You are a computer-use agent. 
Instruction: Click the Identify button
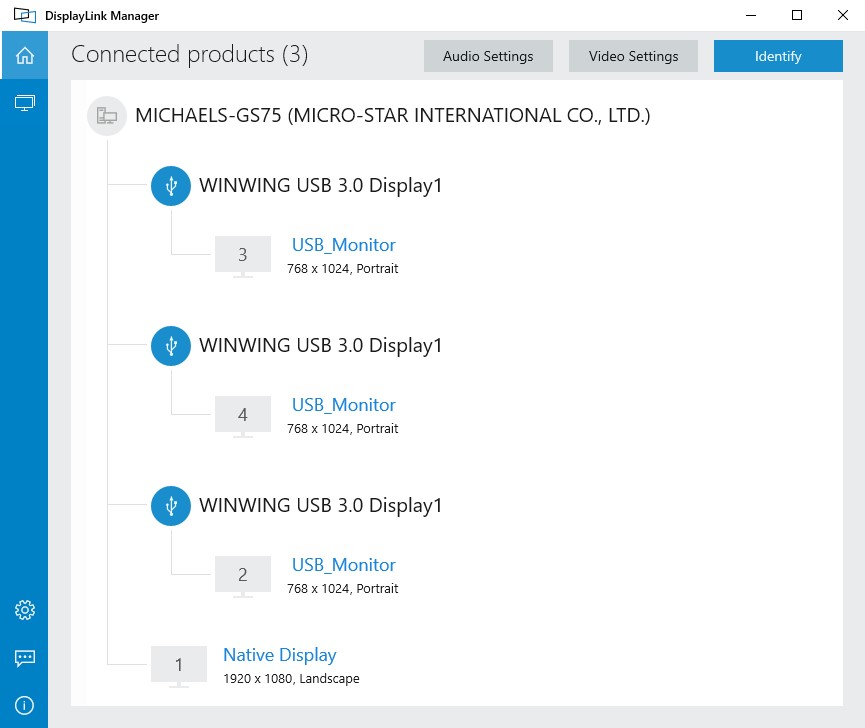[x=778, y=56]
